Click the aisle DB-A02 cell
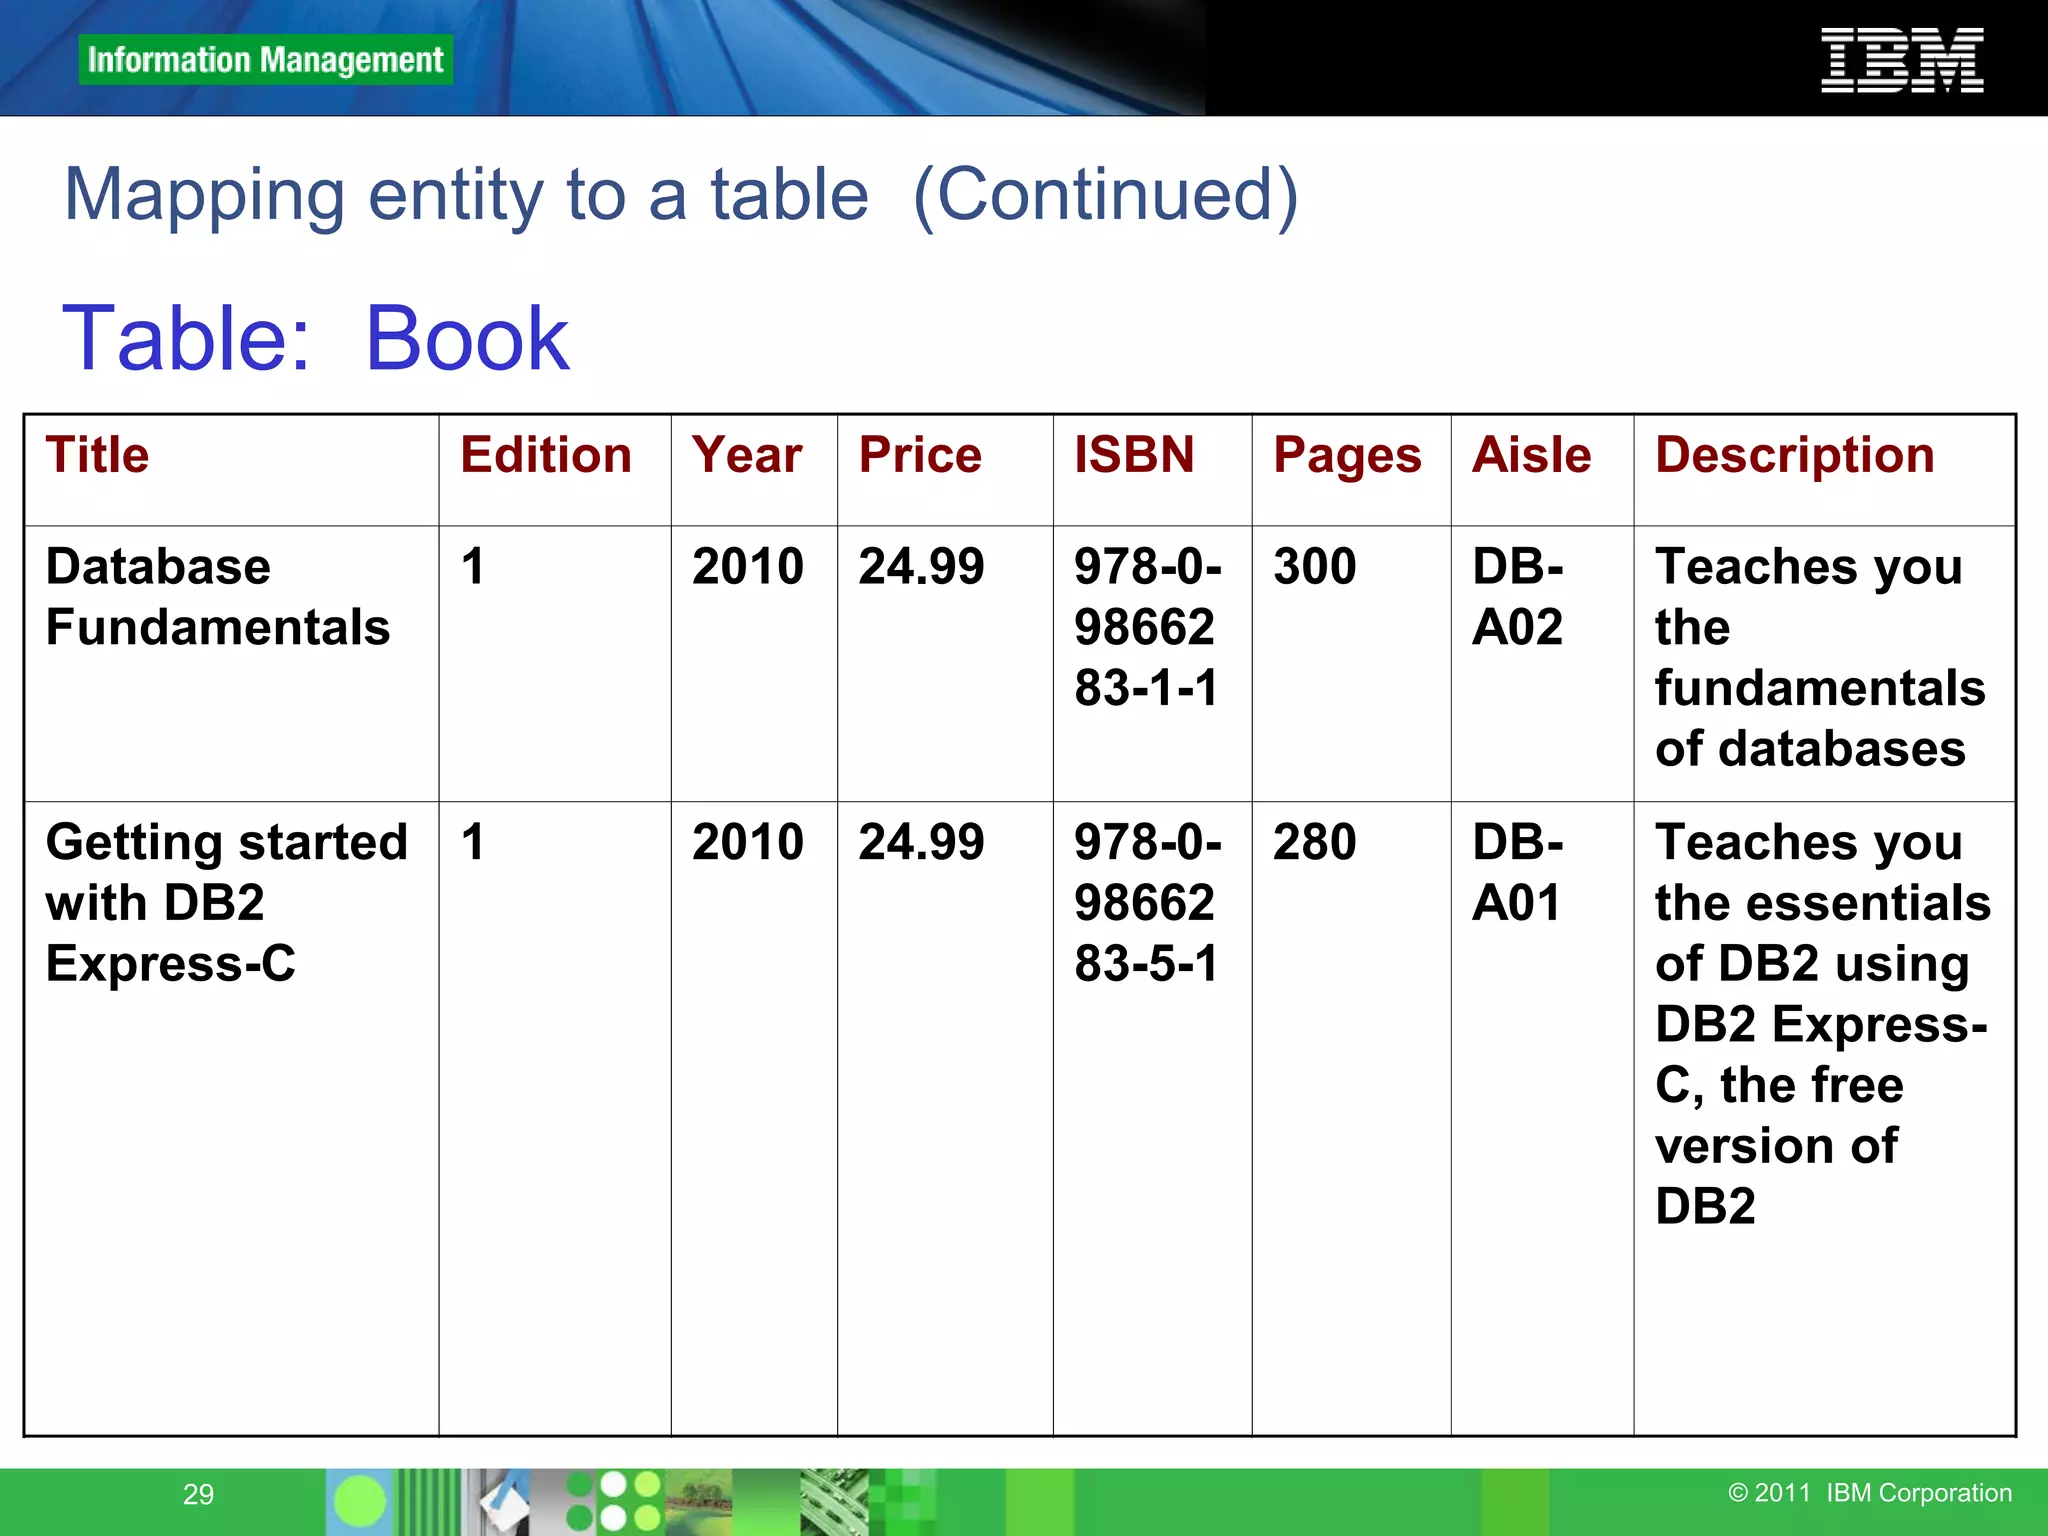 (x=1517, y=597)
